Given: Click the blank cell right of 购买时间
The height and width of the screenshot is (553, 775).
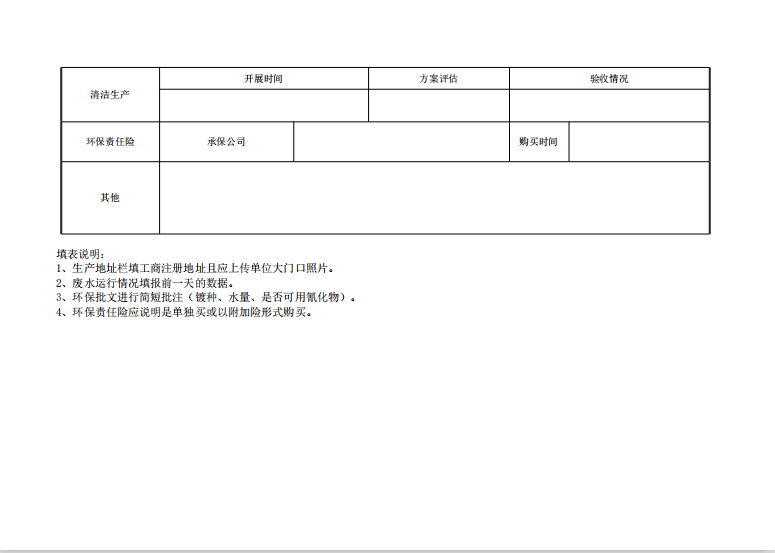Looking at the screenshot, I should [x=639, y=142].
